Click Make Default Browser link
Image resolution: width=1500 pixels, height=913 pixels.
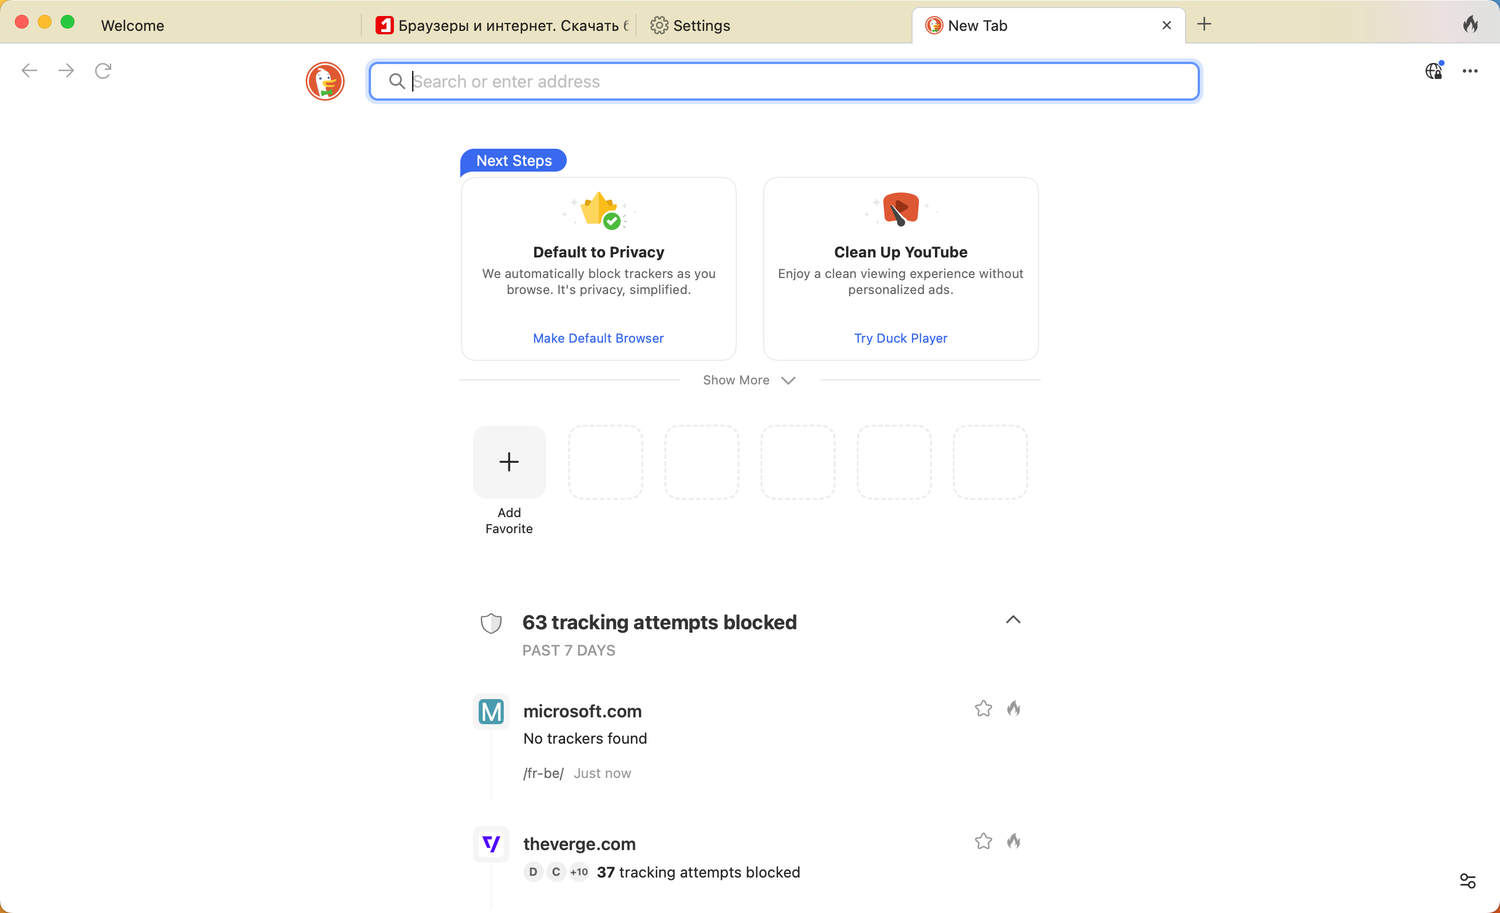(x=598, y=338)
